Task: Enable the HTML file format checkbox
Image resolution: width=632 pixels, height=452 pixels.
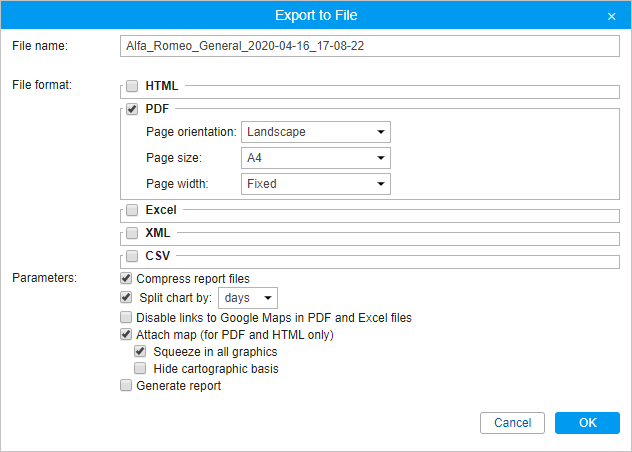Action: pyautogui.click(x=132, y=87)
